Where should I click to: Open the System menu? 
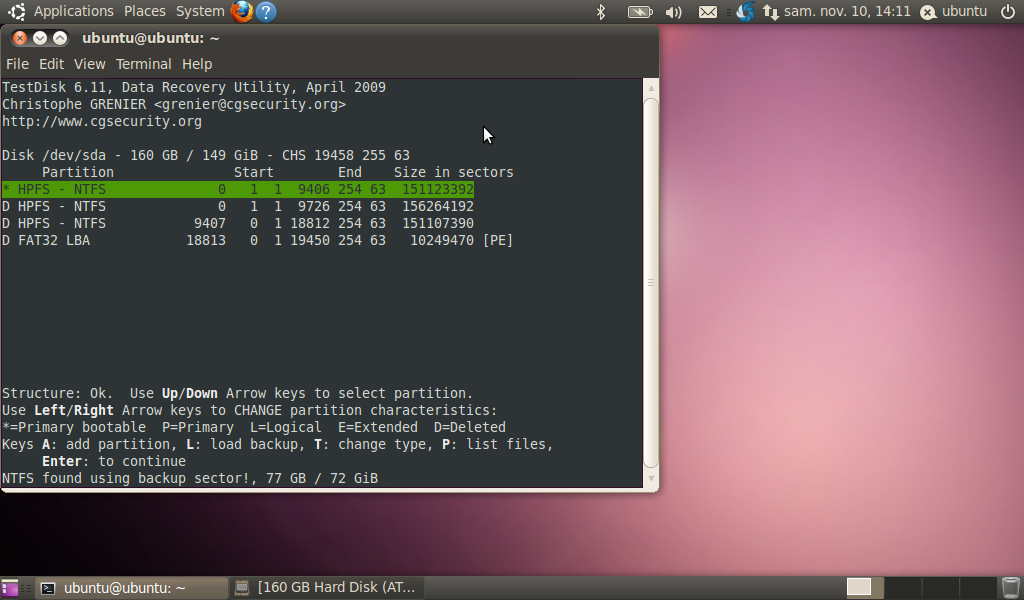coord(200,11)
